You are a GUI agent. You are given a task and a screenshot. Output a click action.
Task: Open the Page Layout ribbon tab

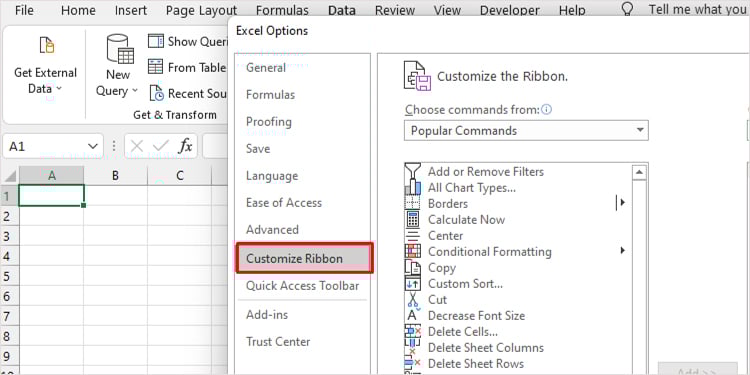click(201, 10)
